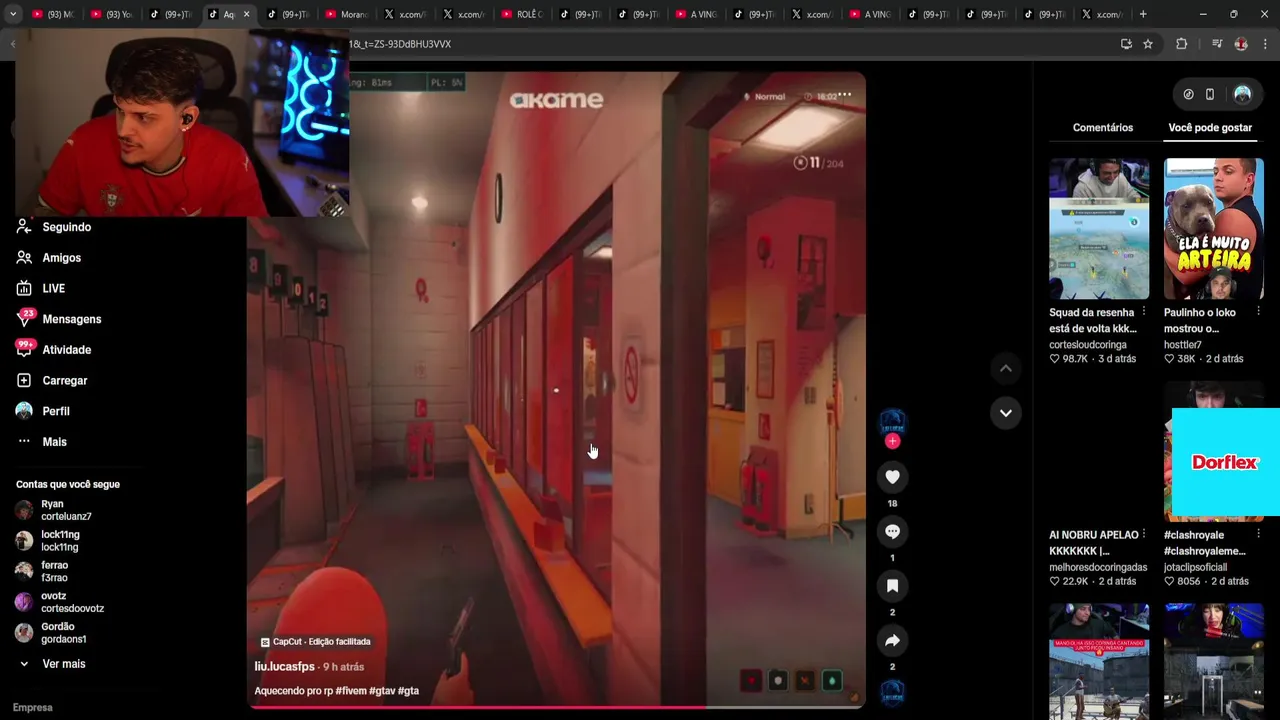Click the Atividade notifications icon
Viewport: 1280px width, 720px height.
[x=24, y=349]
